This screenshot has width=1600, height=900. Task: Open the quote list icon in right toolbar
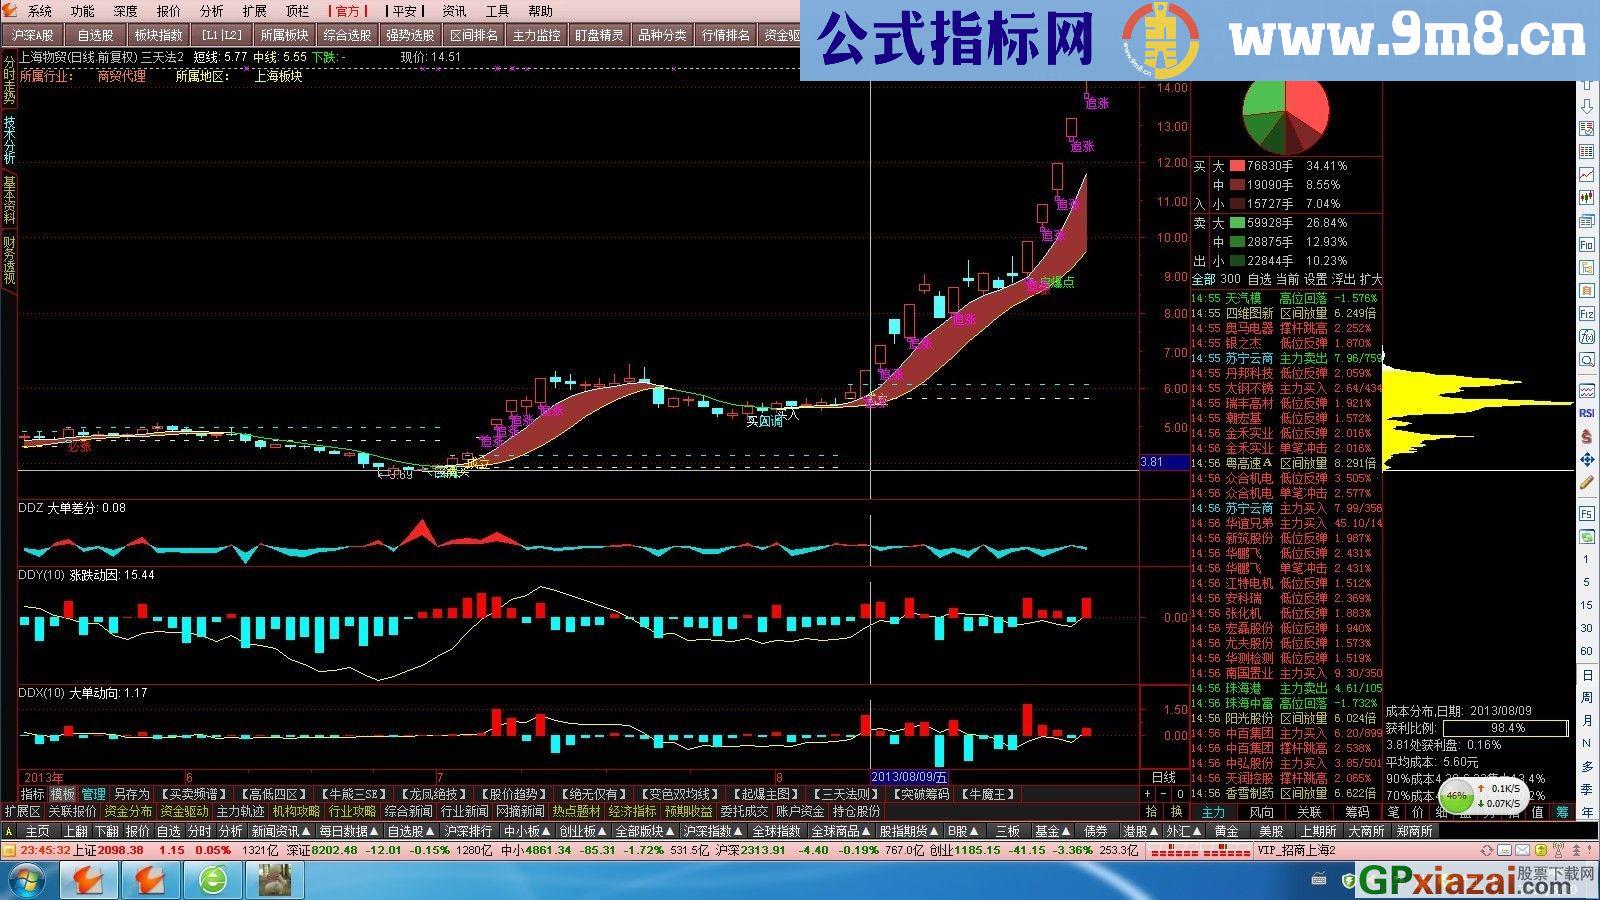(1587, 128)
